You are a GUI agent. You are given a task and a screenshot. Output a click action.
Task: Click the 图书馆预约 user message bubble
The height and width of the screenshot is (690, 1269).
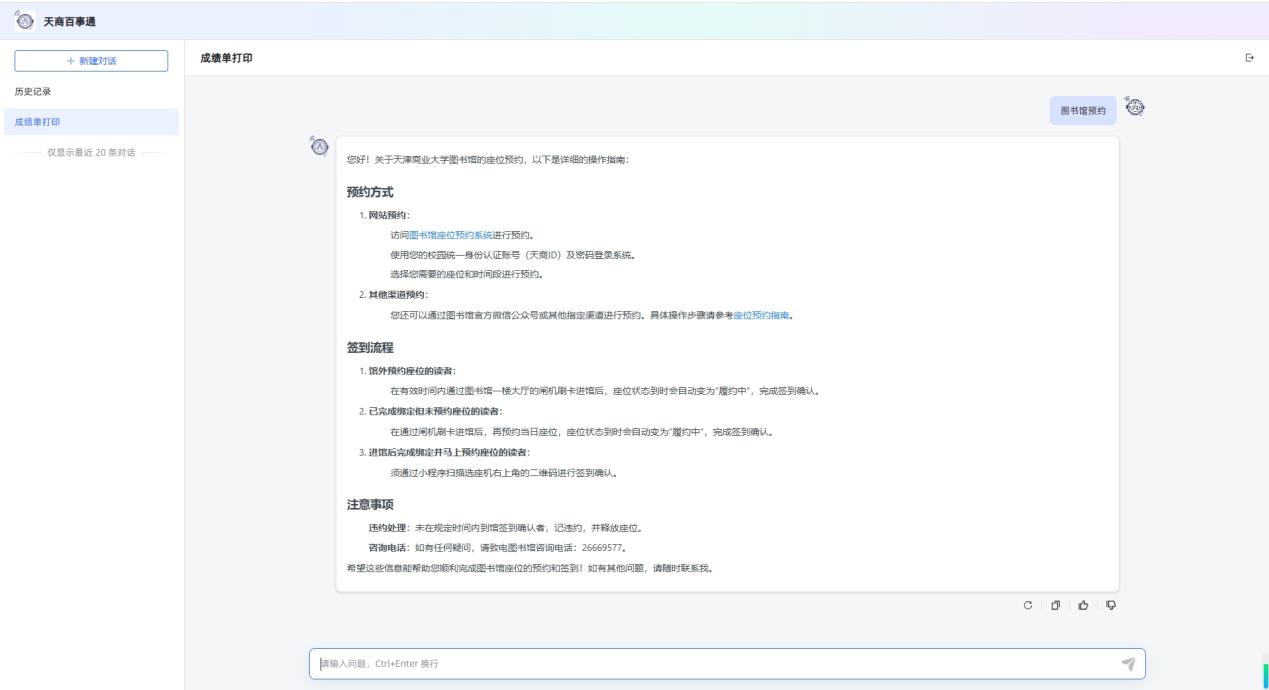pos(1083,111)
